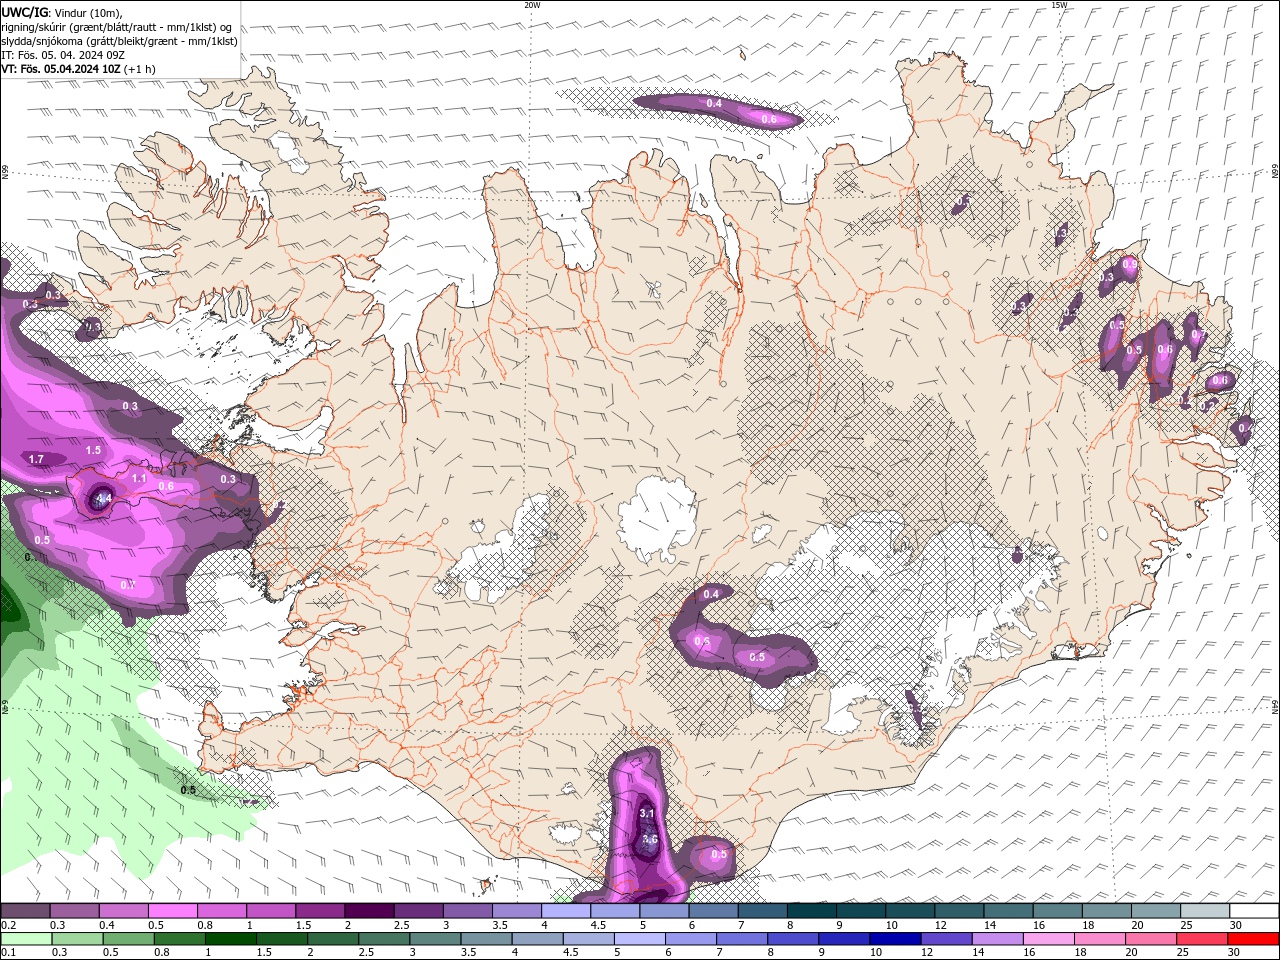Pick the pale pink 16 mm rain swatch
This screenshot has width=1280, height=960.
[x=1048, y=939]
